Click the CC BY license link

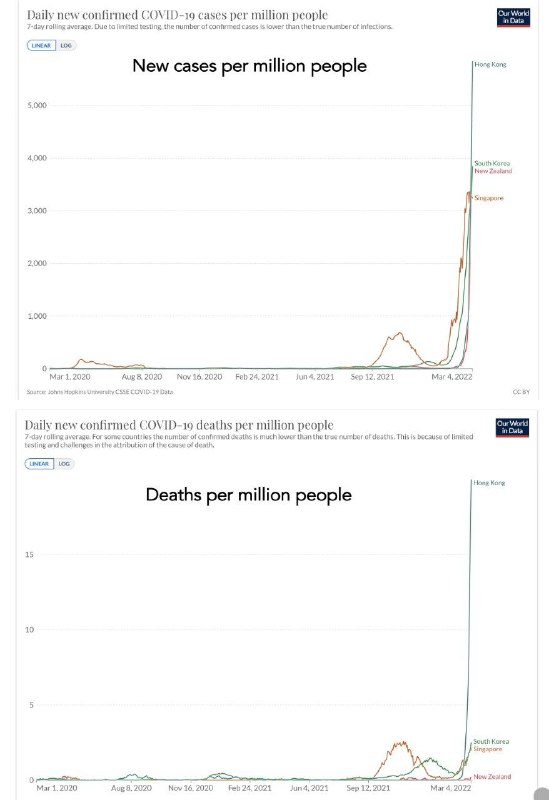click(521, 392)
